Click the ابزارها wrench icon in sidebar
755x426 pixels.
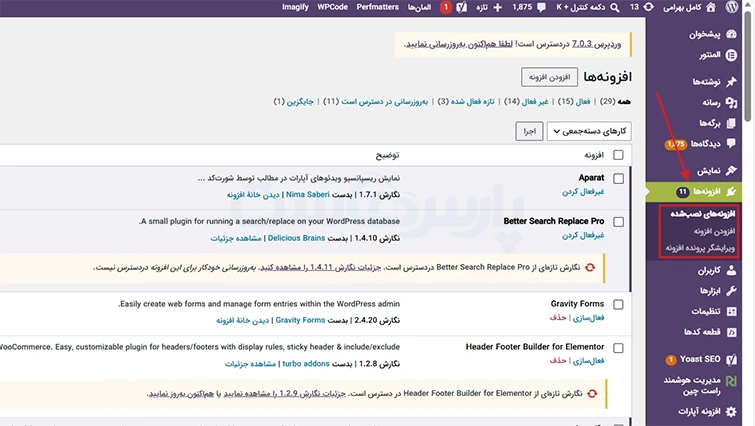731,291
